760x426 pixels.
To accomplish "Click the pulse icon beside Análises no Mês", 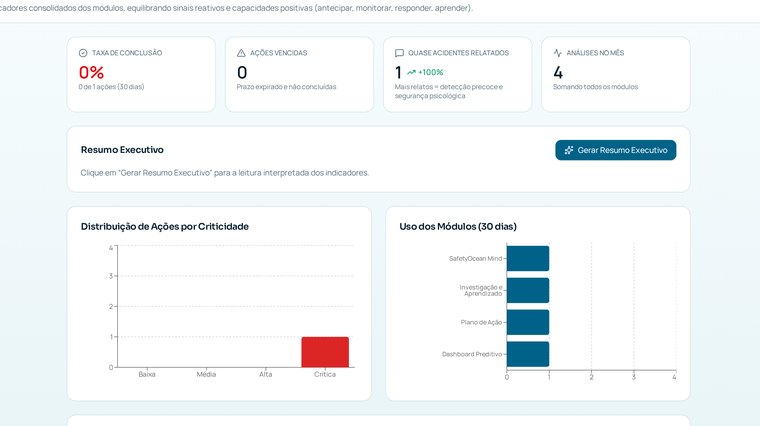I will [557, 53].
